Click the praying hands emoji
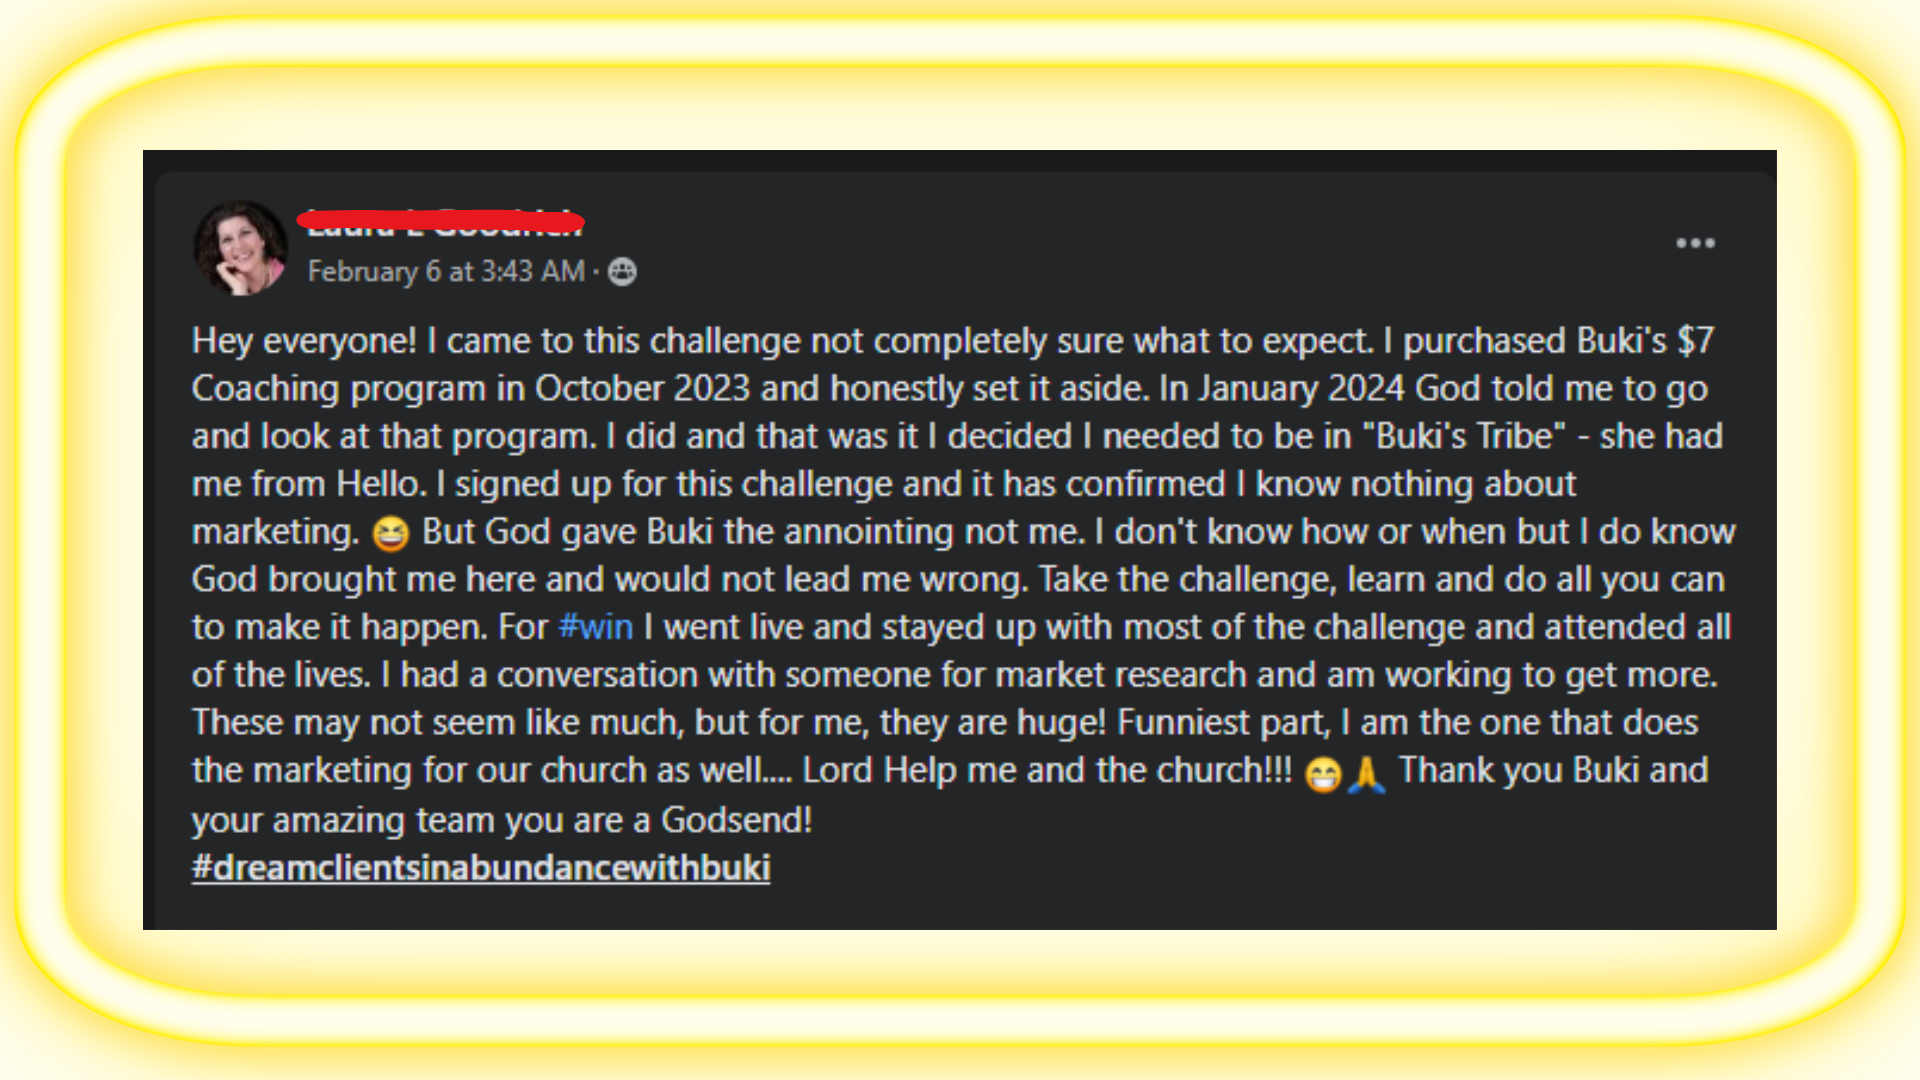Screen dimensions: 1920x1080 pos(1366,774)
